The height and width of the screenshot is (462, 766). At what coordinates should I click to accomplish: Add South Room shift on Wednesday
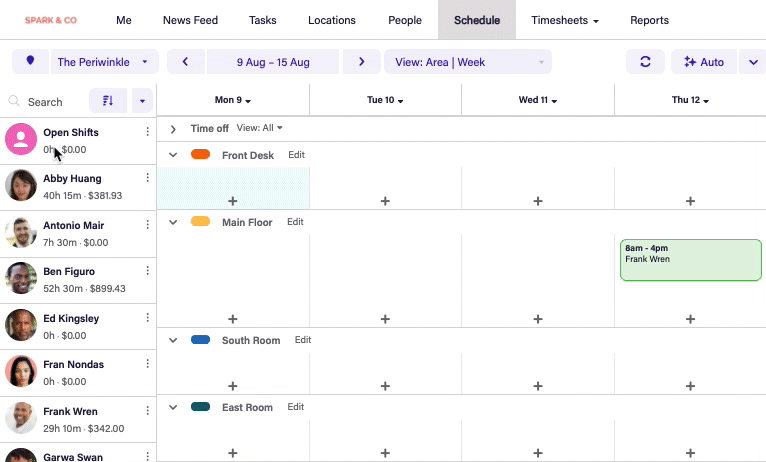point(538,386)
